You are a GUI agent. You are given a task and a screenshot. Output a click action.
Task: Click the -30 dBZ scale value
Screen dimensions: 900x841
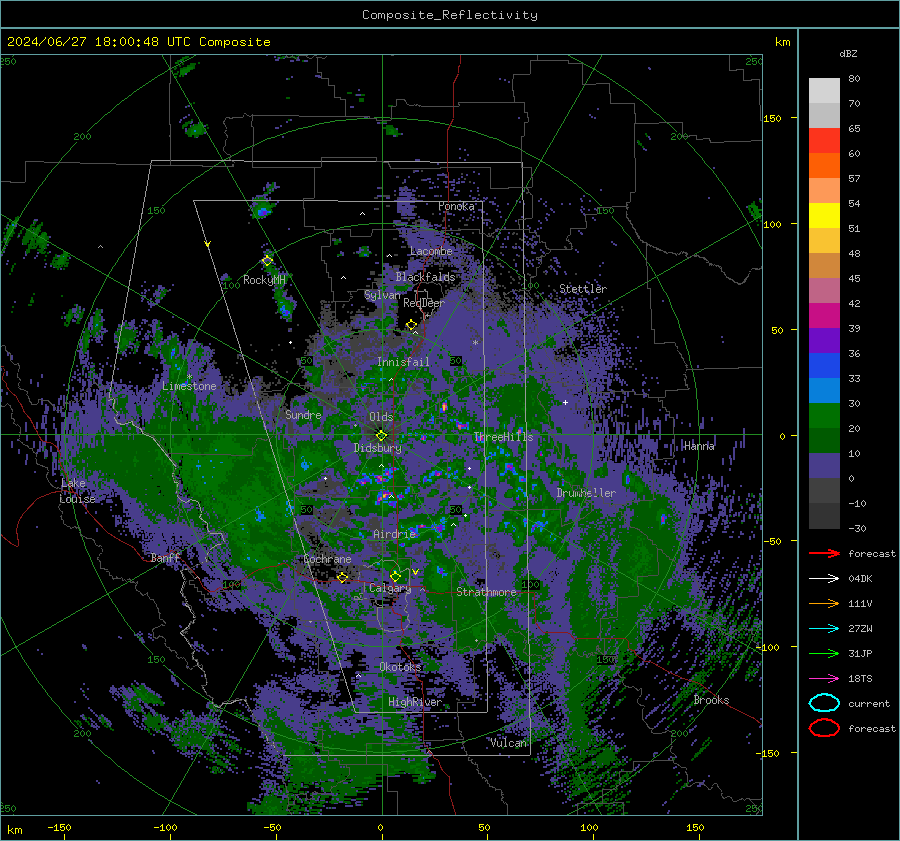[857, 528]
